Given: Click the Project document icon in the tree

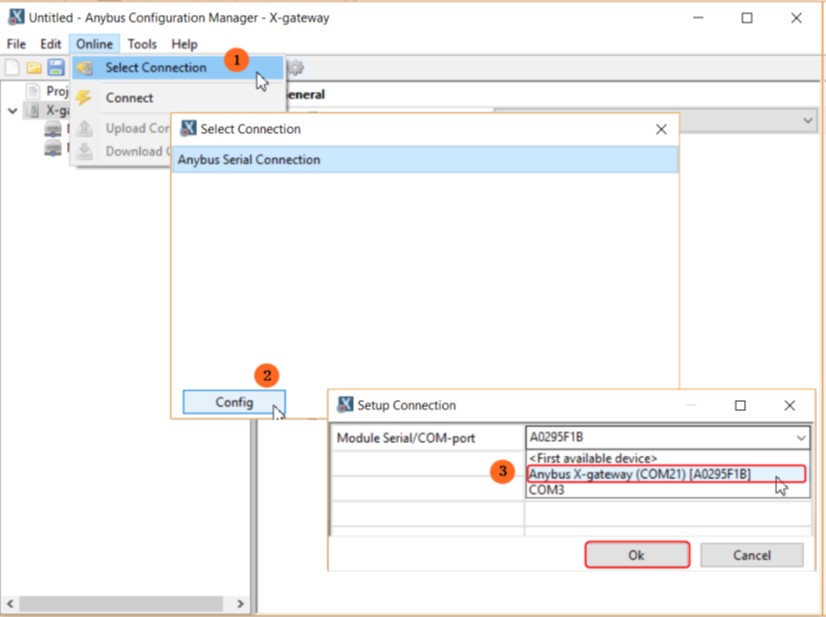Looking at the screenshot, I should click(x=33, y=91).
